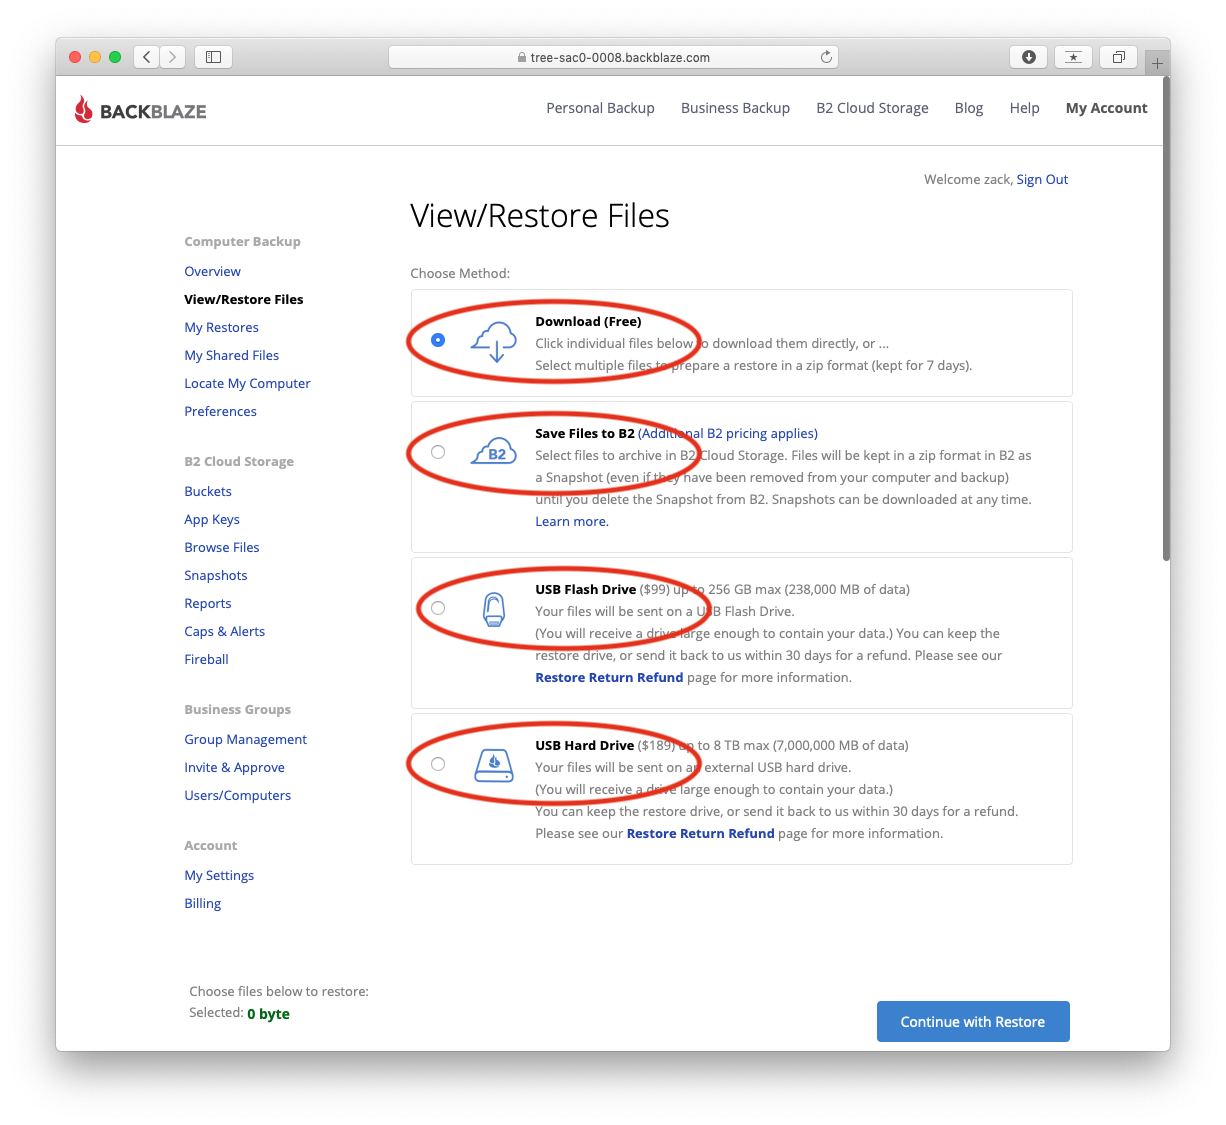Click the 'Save Files to B2' option title
The height and width of the screenshot is (1125, 1226).
[x=585, y=433]
